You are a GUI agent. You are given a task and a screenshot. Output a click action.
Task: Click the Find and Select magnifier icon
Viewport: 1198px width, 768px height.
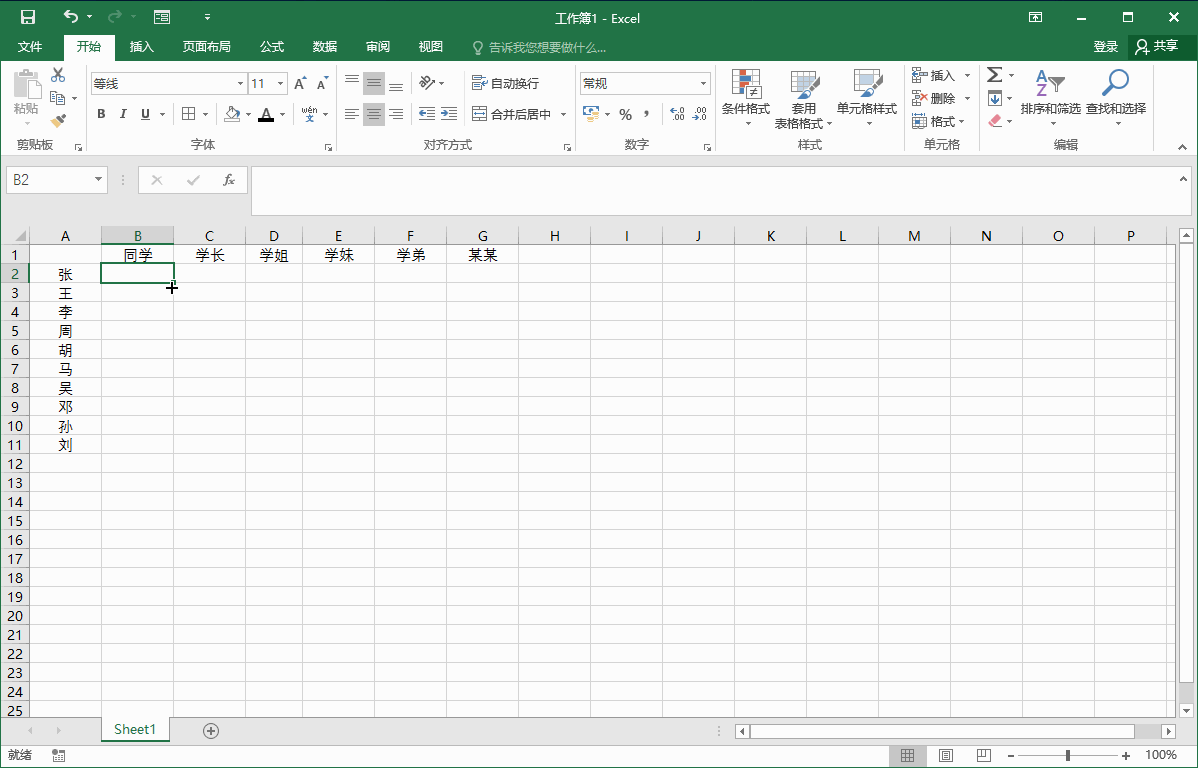tap(1115, 83)
